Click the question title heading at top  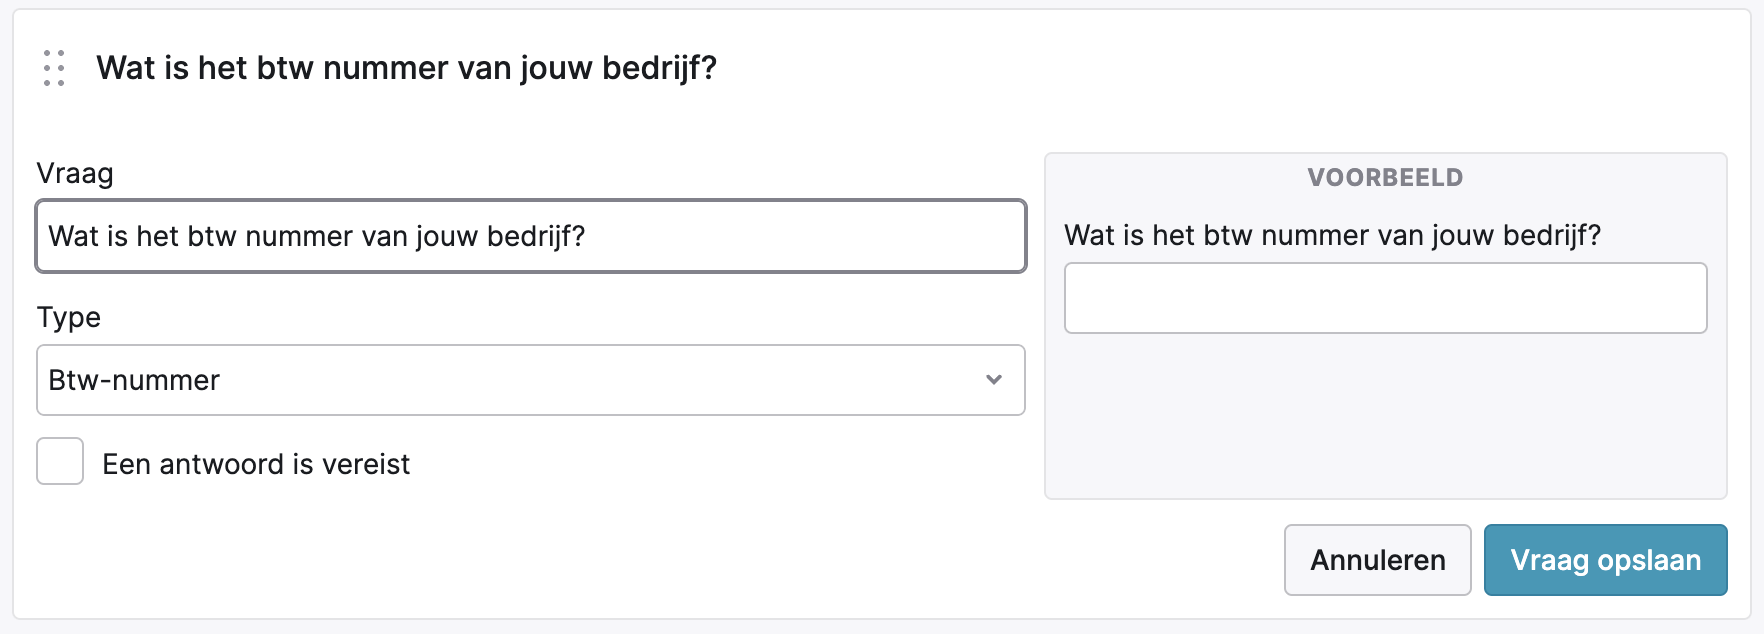click(x=406, y=68)
